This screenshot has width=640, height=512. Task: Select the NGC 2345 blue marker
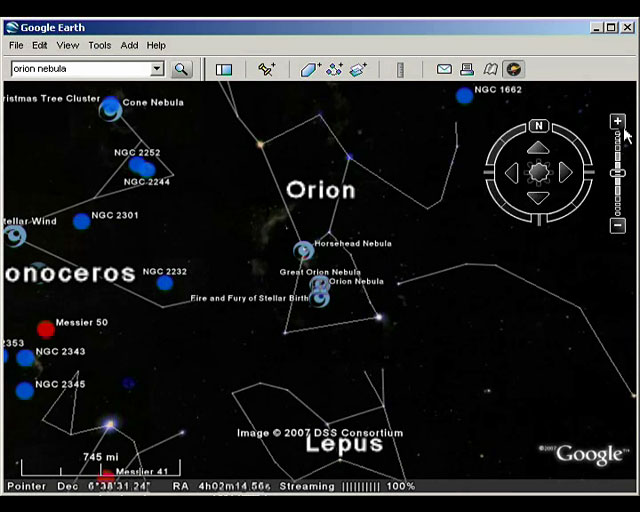point(24,391)
